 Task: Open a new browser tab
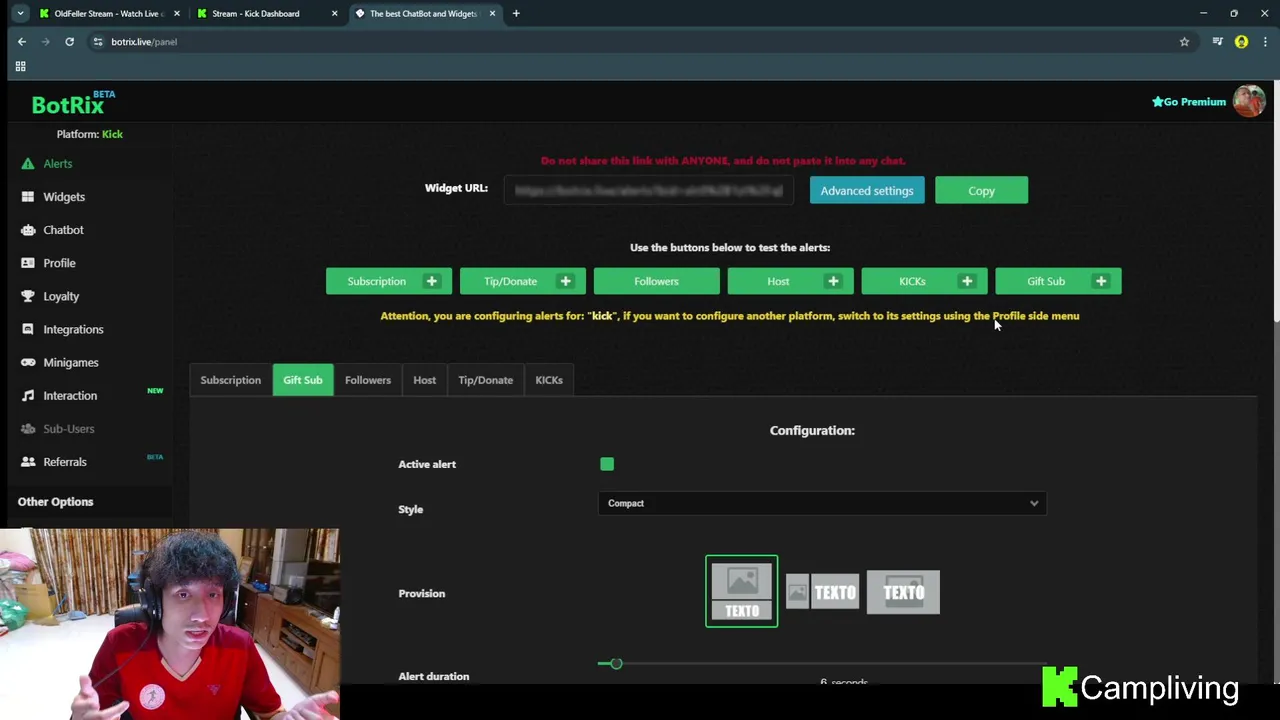point(516,13)
